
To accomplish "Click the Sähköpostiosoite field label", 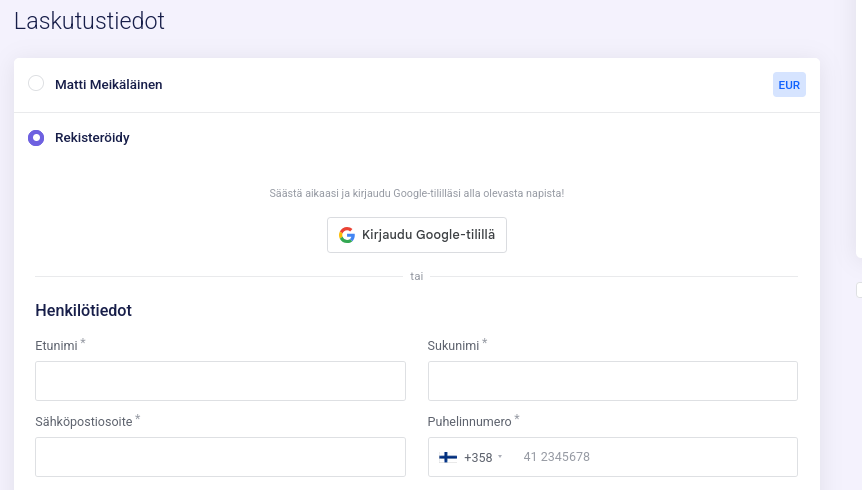I will 84,421.
